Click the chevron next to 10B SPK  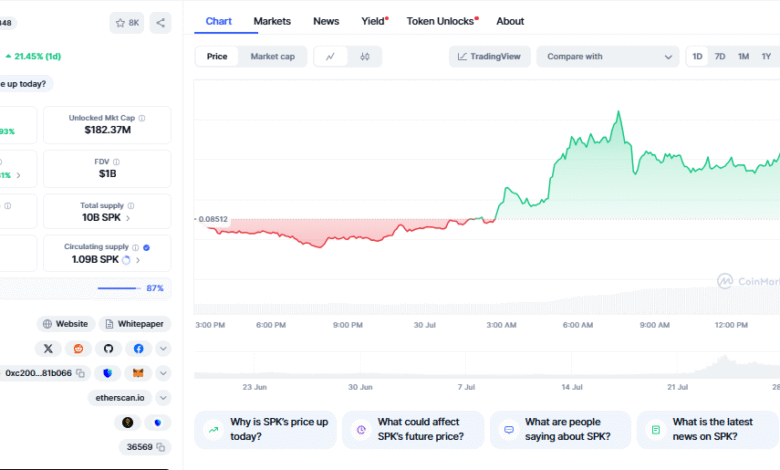128,218
